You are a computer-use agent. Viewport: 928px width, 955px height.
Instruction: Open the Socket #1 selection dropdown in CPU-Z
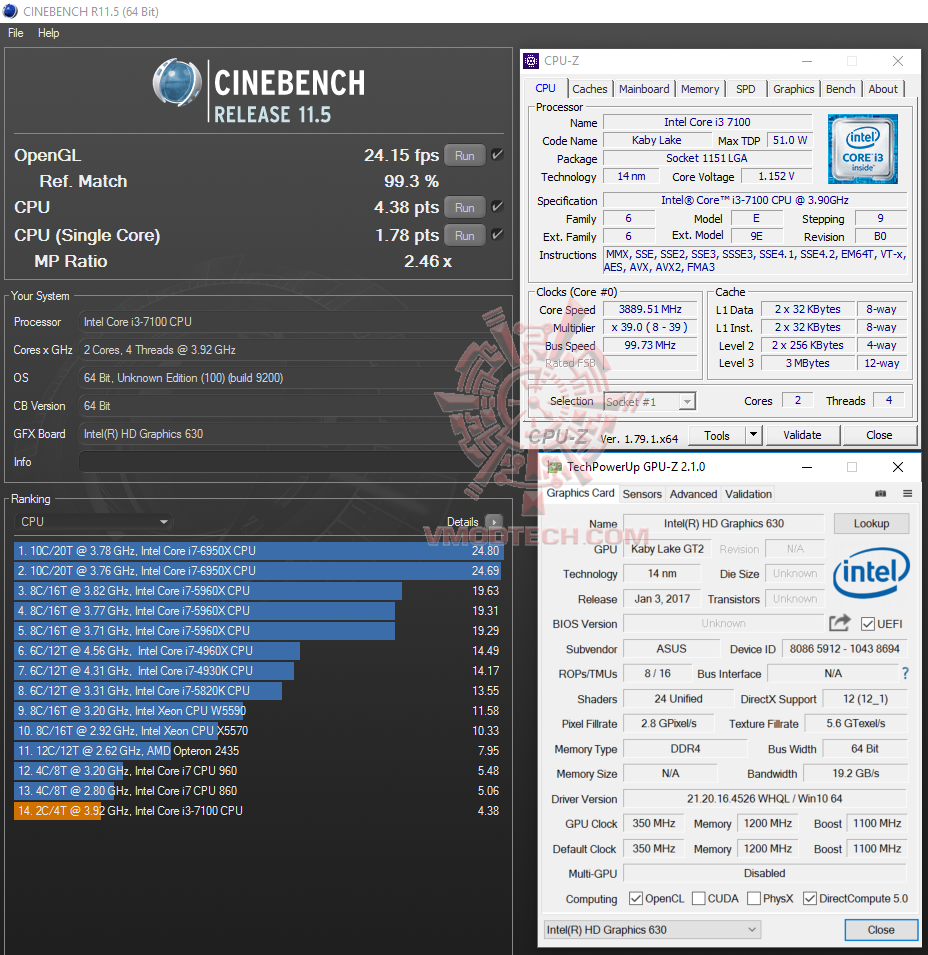coord(650,401)
